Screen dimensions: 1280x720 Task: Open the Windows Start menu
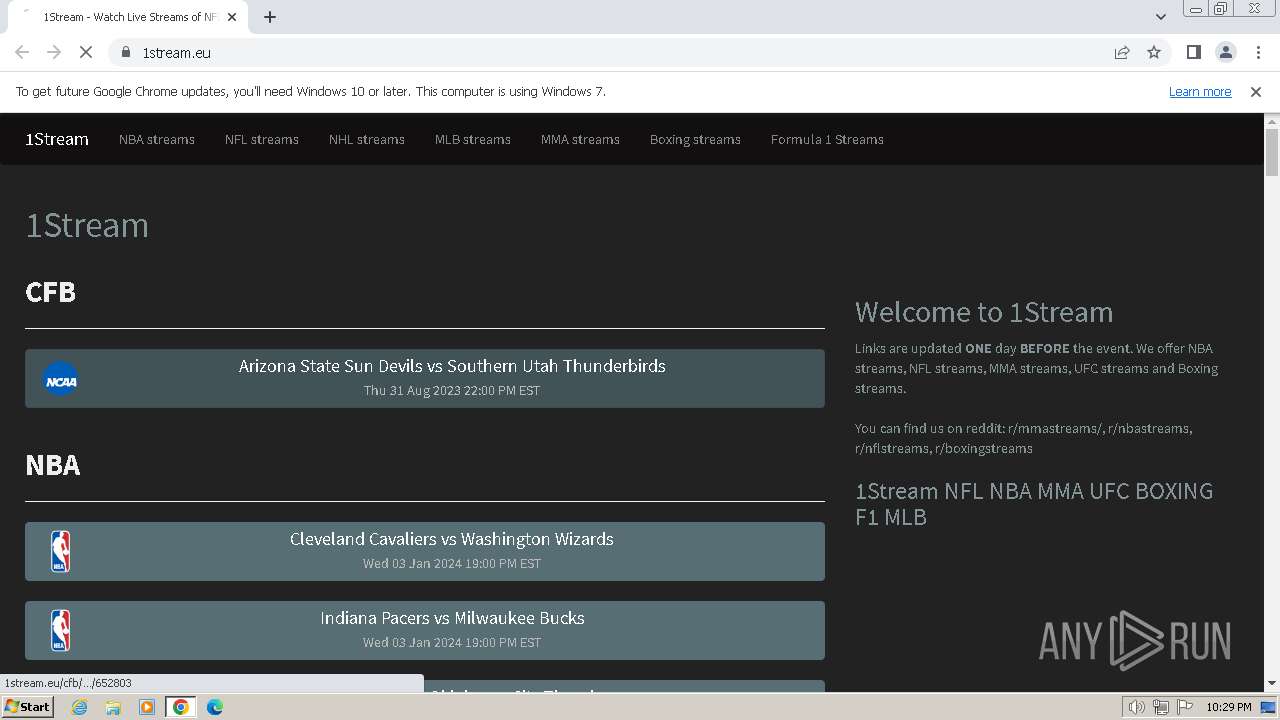[x=27, y=707]
